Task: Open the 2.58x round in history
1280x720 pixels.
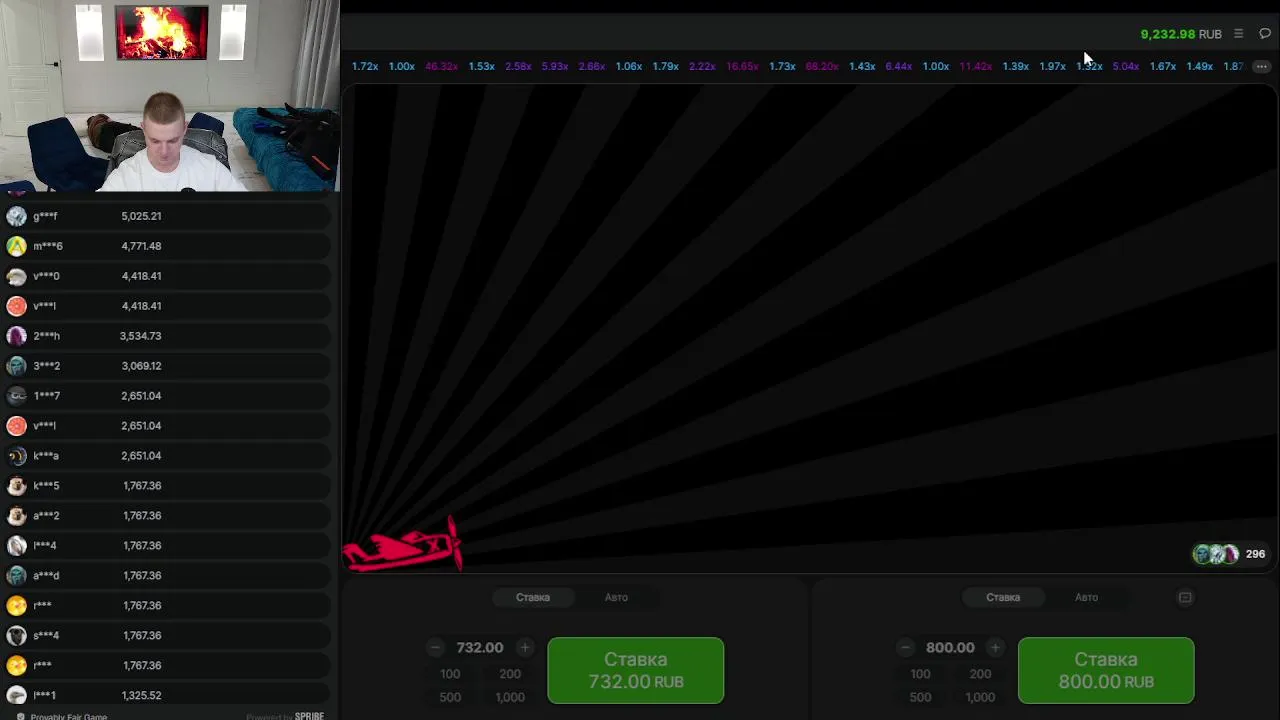Action: coord(518,66)
